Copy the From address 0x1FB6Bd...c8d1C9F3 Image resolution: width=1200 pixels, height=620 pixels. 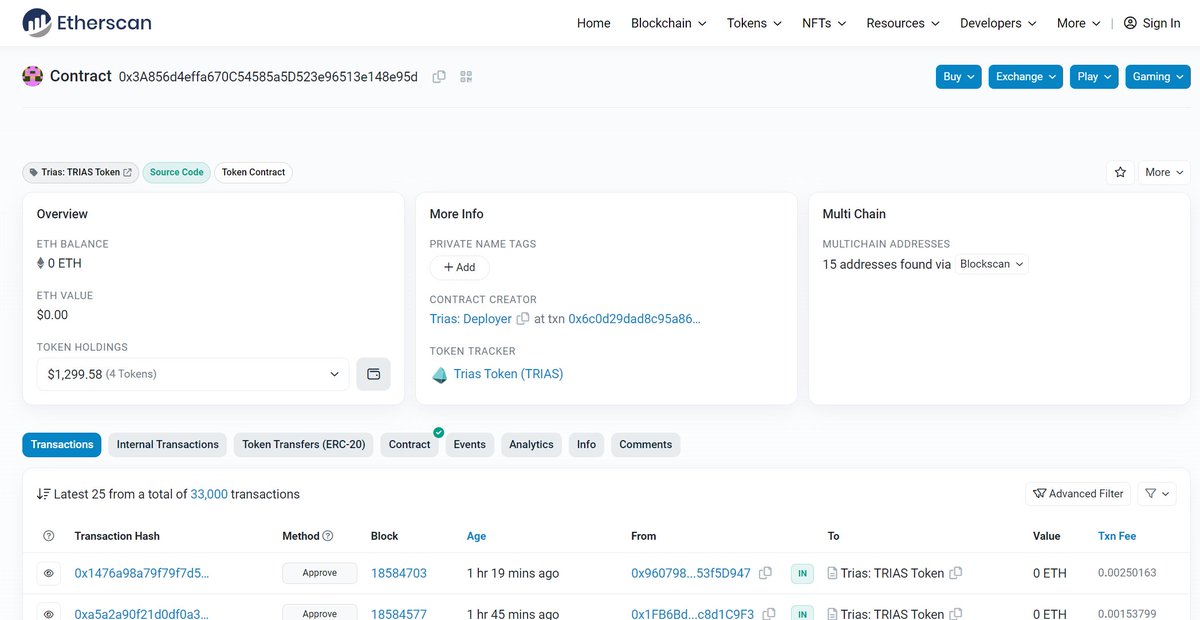click(x=768, y=613)
